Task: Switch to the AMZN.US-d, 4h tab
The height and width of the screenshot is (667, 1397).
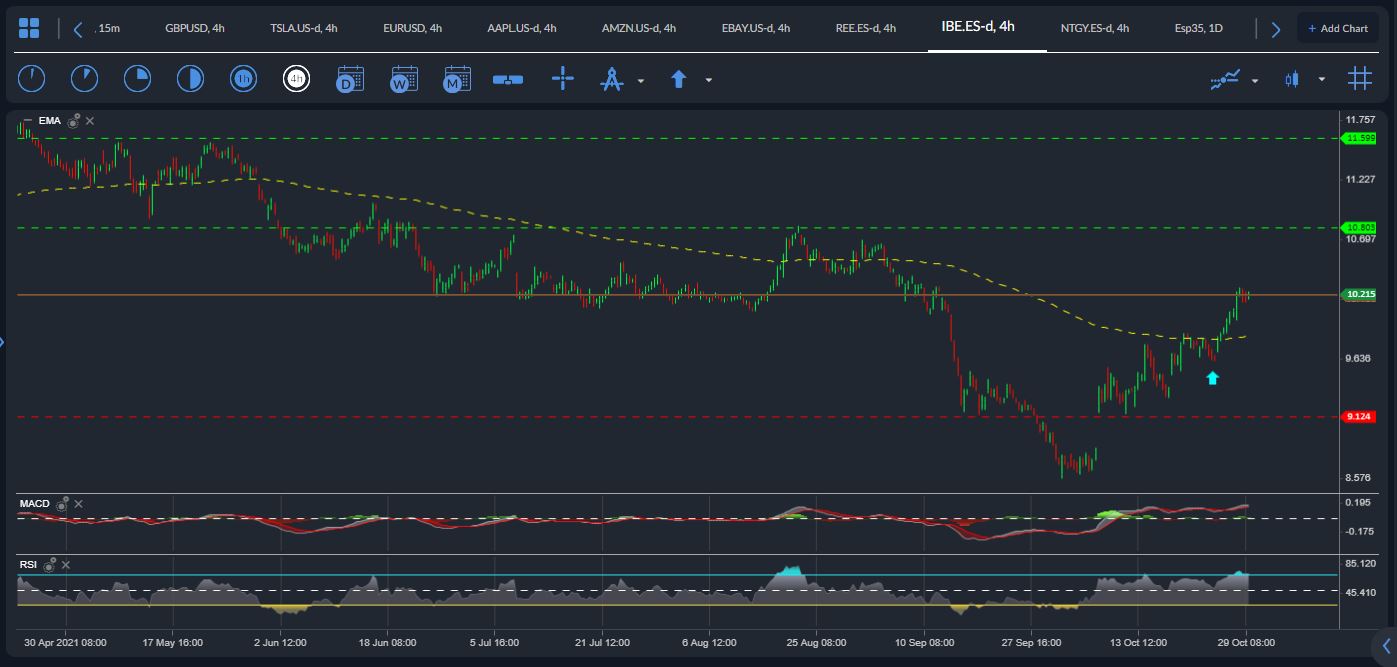Action: (638, 28)
